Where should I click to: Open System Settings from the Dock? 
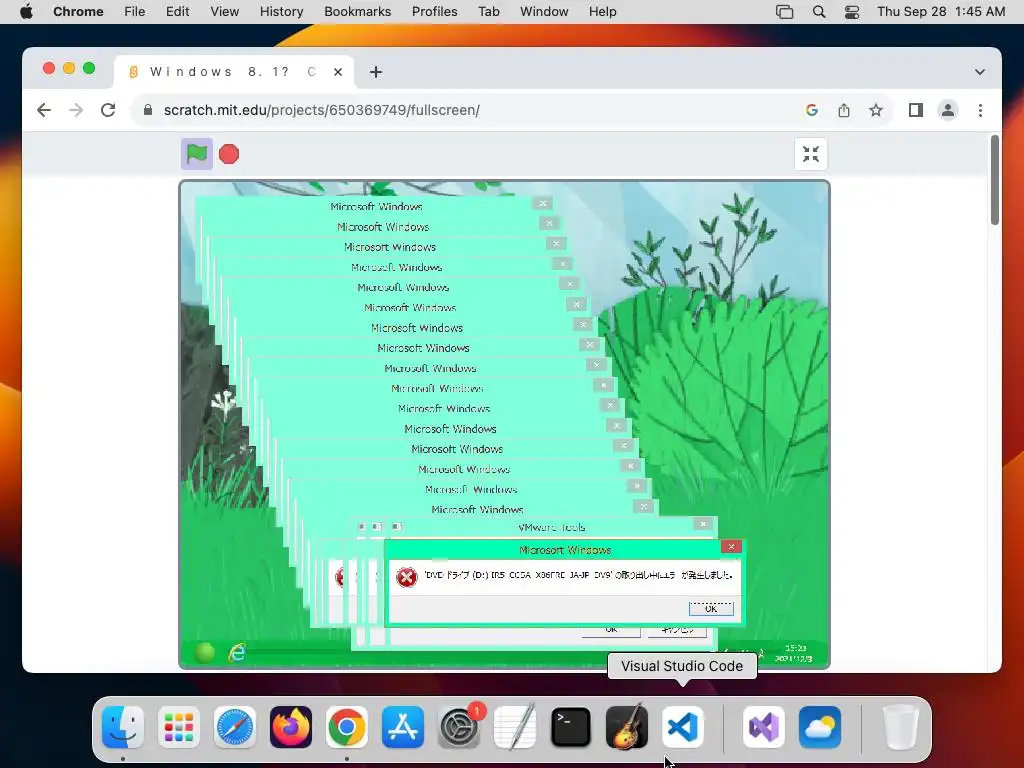459,727
